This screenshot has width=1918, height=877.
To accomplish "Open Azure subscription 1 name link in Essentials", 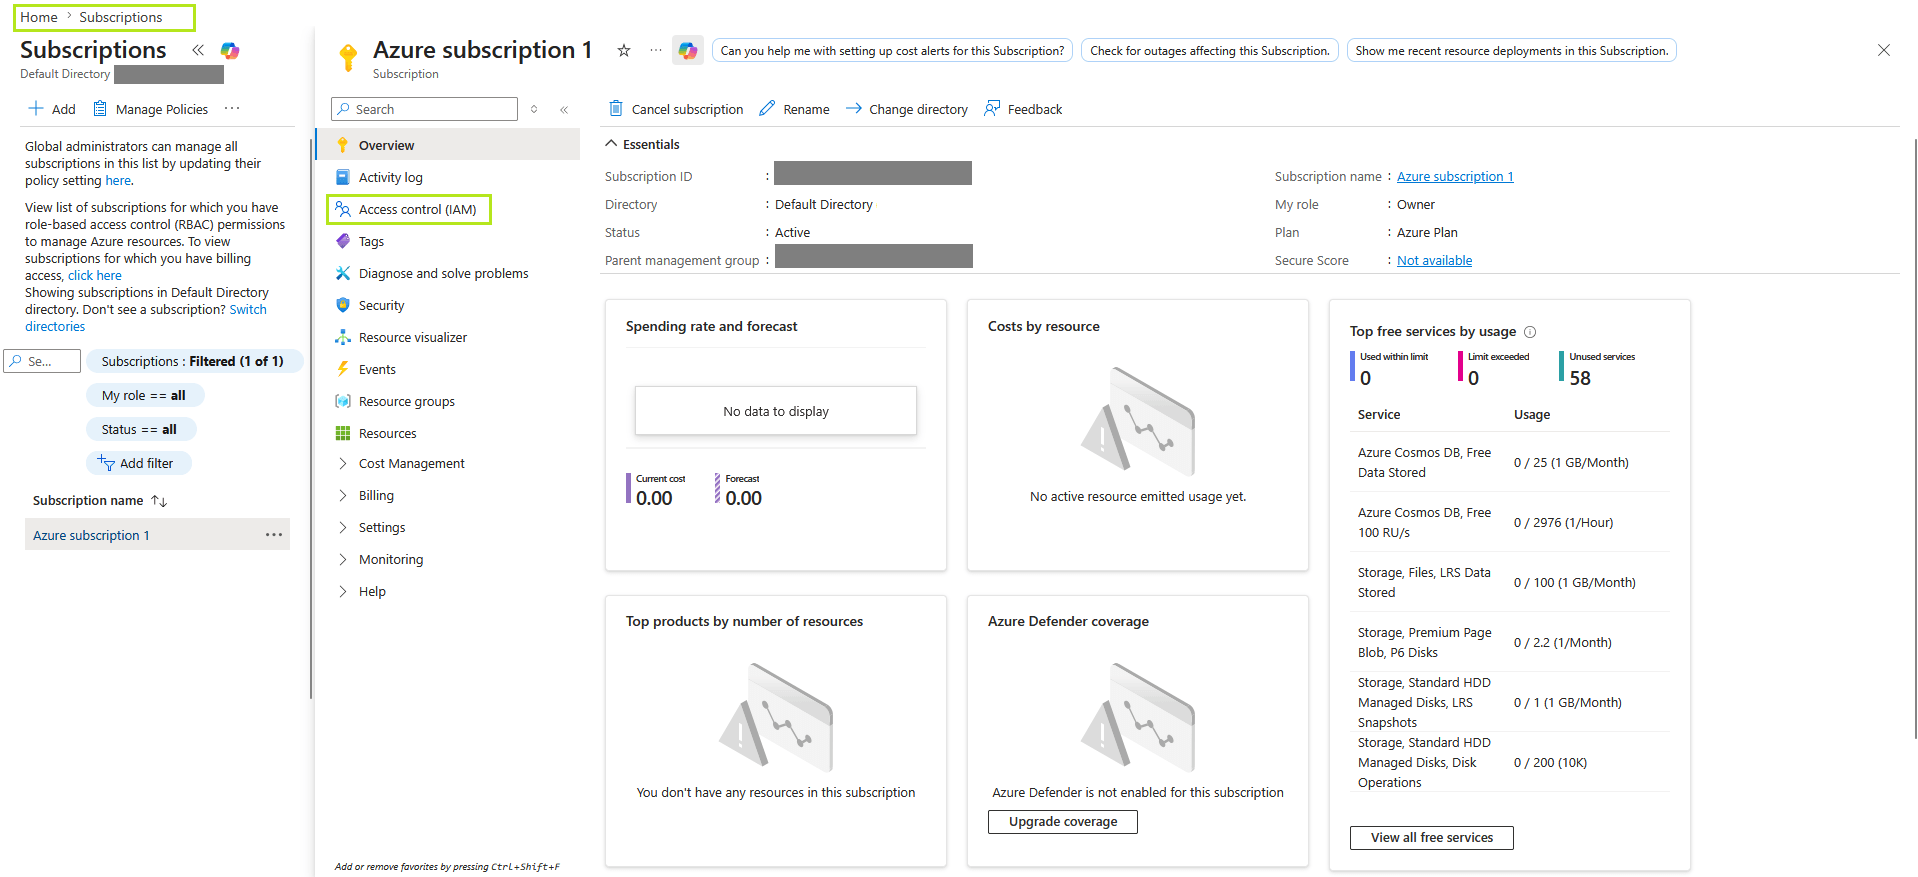I will 1455,177.
